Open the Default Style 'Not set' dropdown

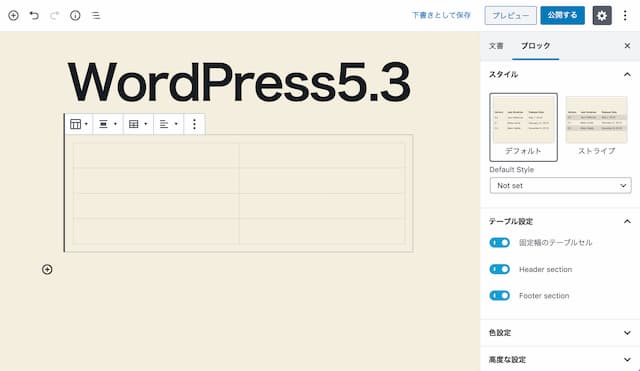click(560, 186)
